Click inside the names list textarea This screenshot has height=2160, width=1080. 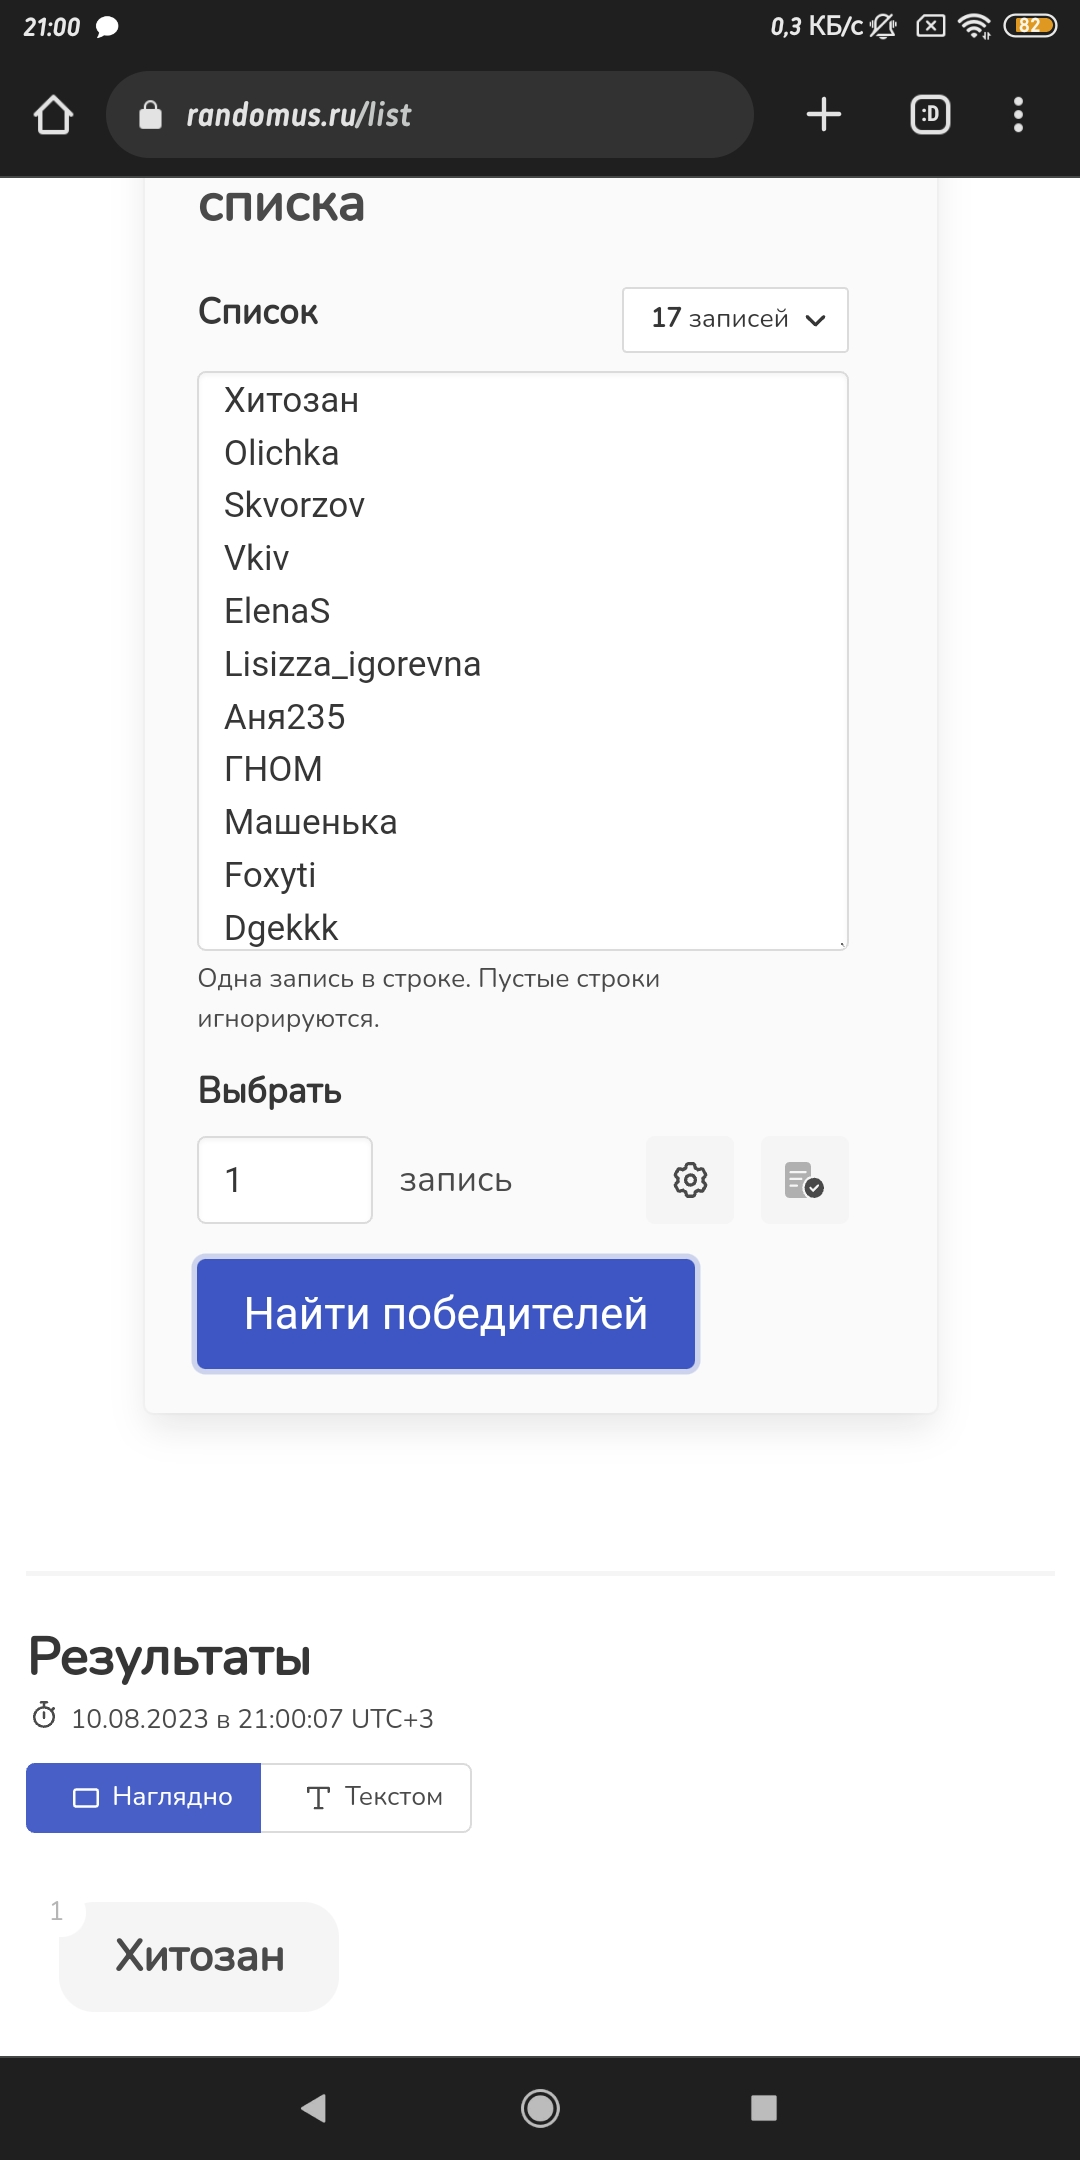click(x=523, y=661)
